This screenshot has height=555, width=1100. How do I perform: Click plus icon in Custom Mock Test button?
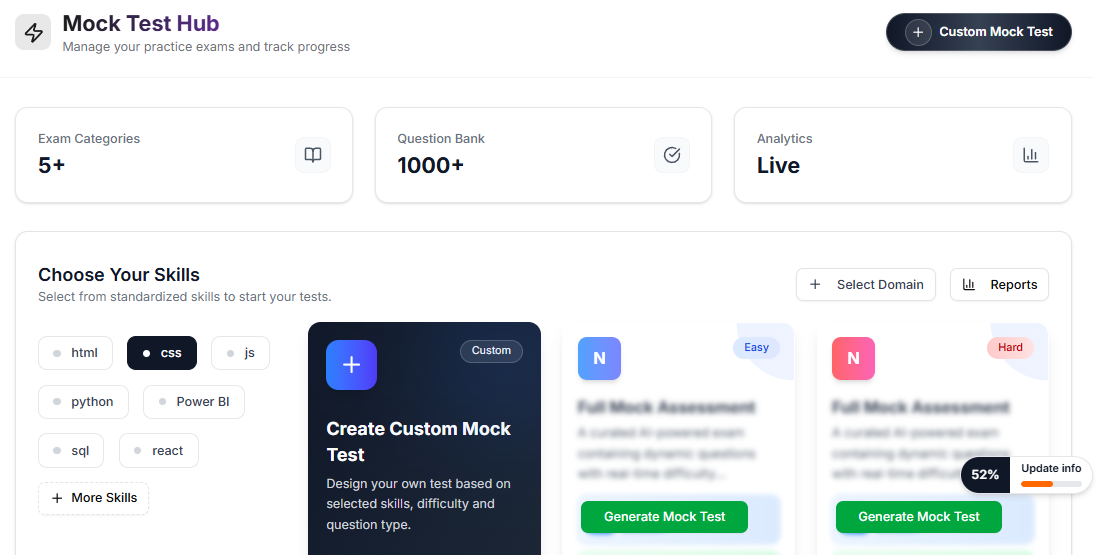tap(918, 32)
